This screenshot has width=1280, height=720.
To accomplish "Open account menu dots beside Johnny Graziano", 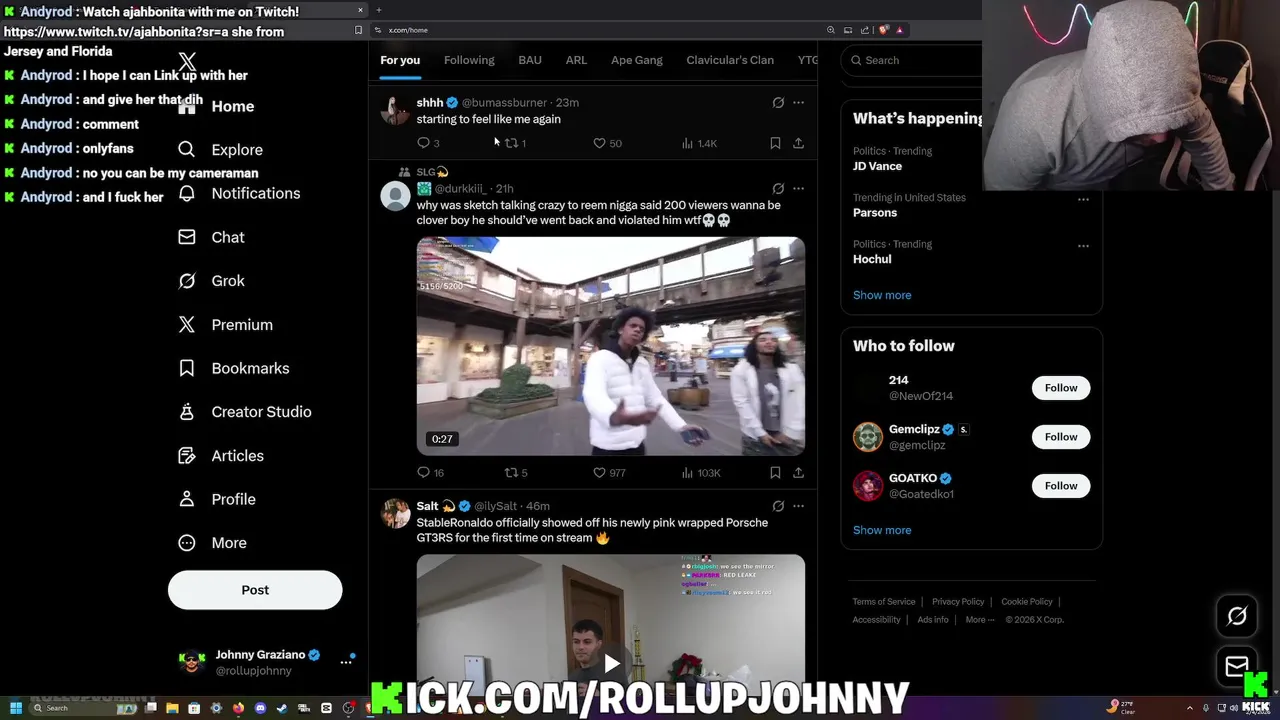I will pos(346,662).
